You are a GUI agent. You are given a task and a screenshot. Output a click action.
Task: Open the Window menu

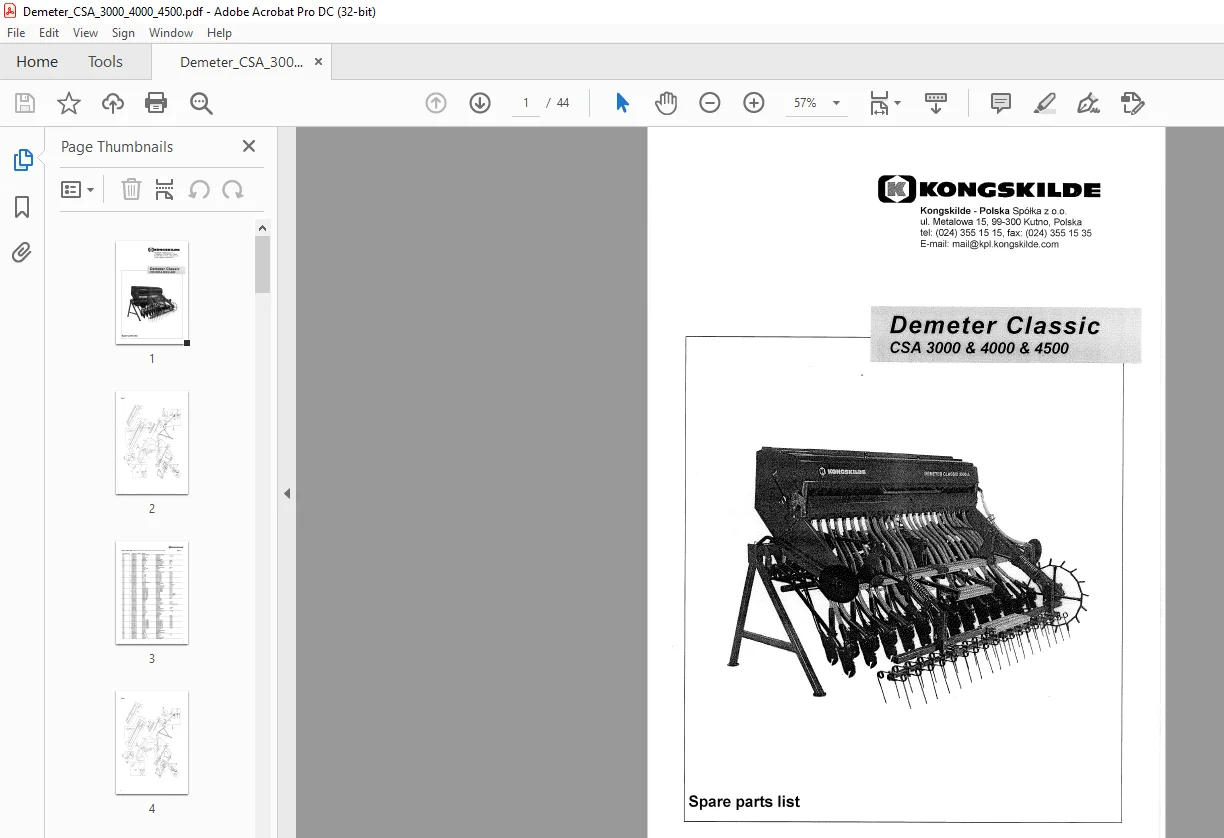pyautogui.click(x=171, y=33)
